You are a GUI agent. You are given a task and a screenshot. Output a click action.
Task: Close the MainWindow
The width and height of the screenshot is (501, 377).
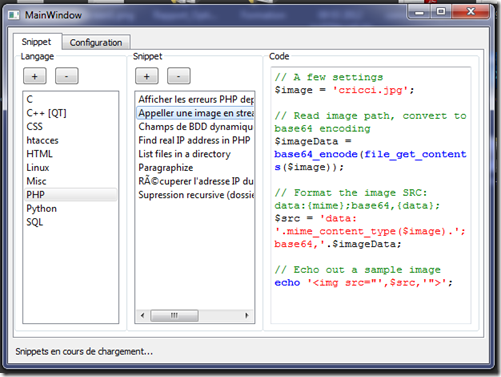[x=470, y=12]
